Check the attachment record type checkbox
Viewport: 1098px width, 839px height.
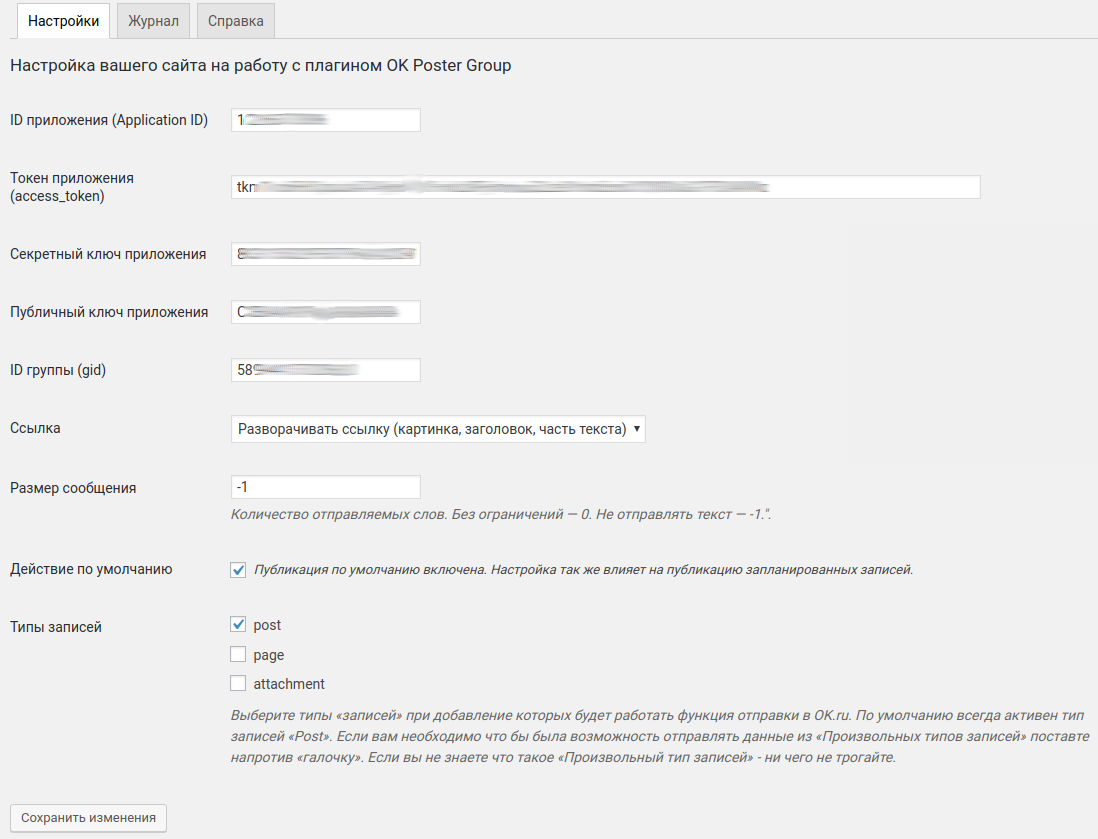(x=238, y=683)
